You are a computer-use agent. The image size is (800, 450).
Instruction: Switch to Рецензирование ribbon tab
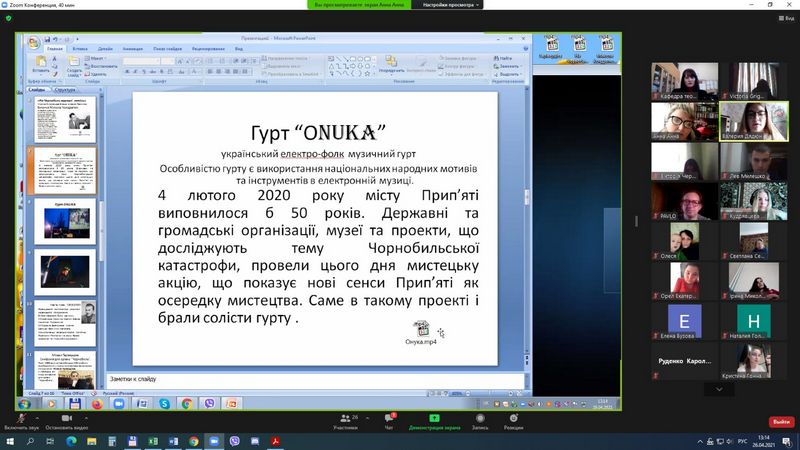(208, 49)
